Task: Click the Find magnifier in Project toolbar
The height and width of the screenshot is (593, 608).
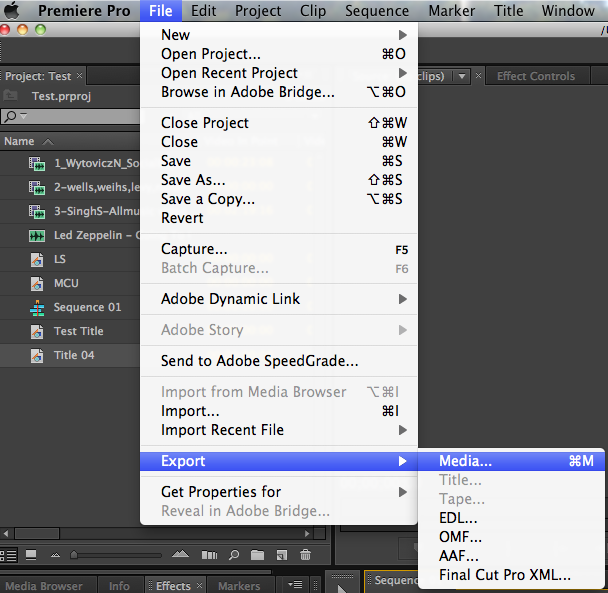Action: (234, 555)
